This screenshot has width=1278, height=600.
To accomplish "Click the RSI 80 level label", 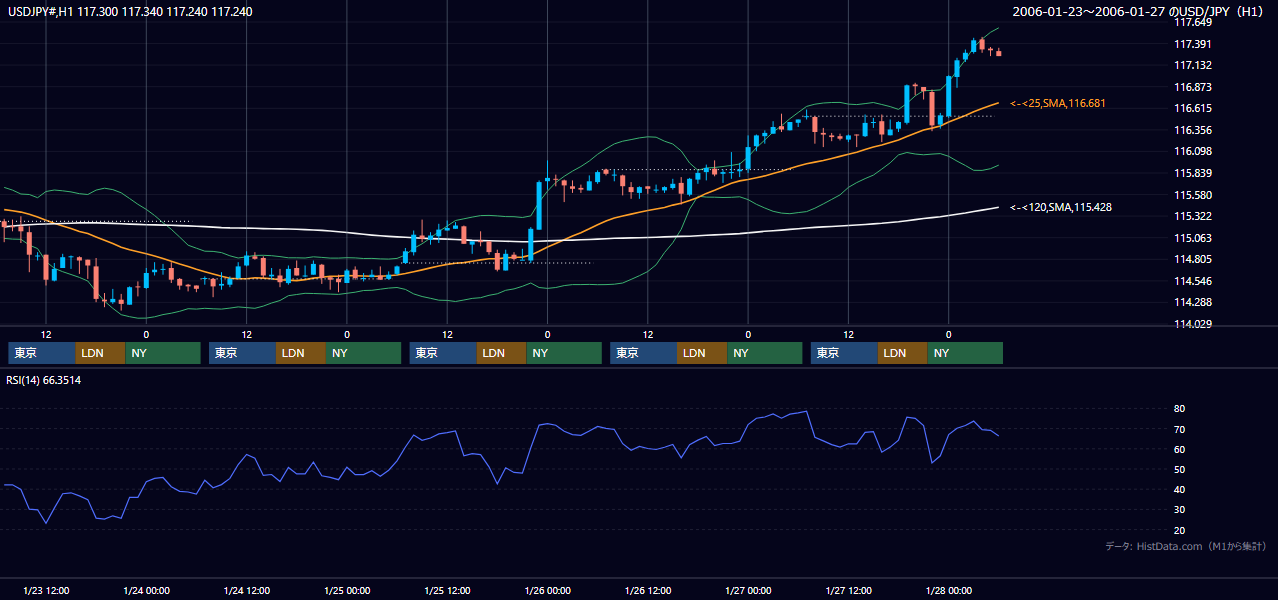I will [x=1180, y=409].
